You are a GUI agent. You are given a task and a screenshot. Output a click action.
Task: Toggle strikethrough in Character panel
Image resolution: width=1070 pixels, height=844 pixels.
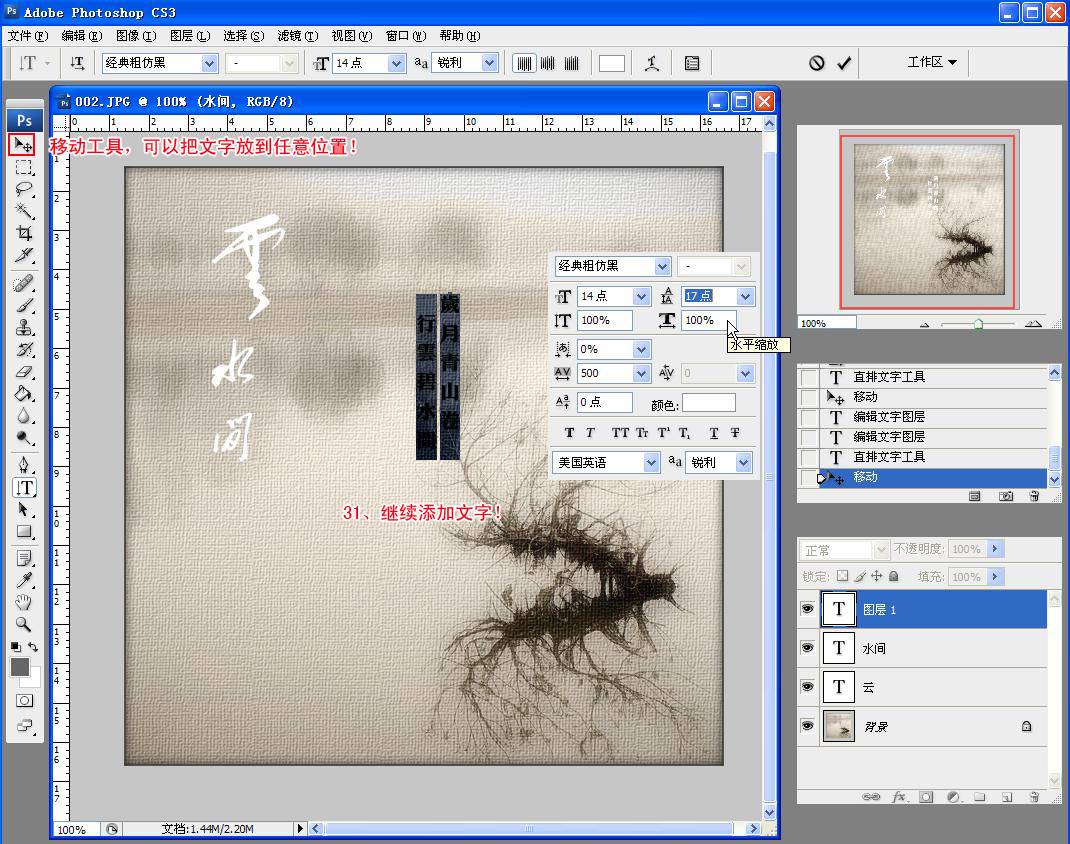tap(735, 433)
